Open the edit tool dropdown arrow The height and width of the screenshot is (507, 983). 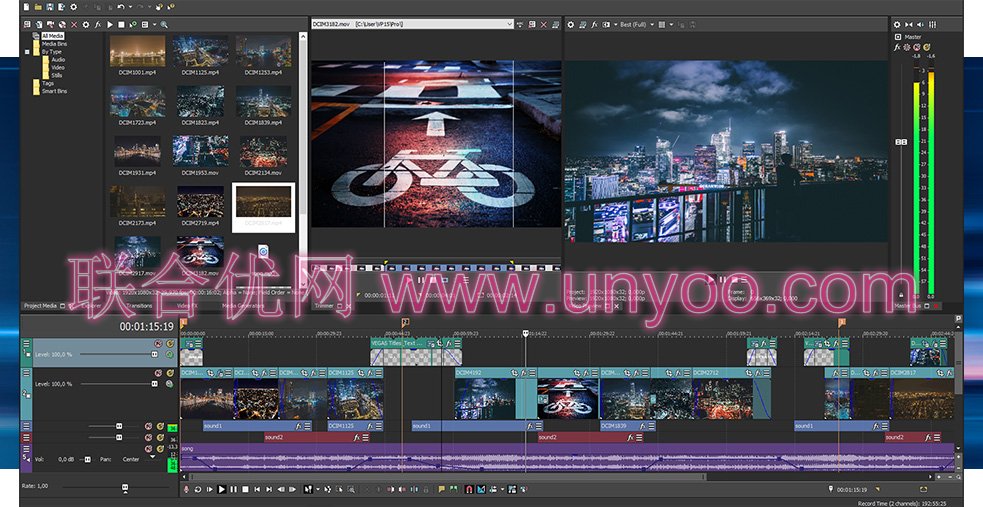point(318,489)
